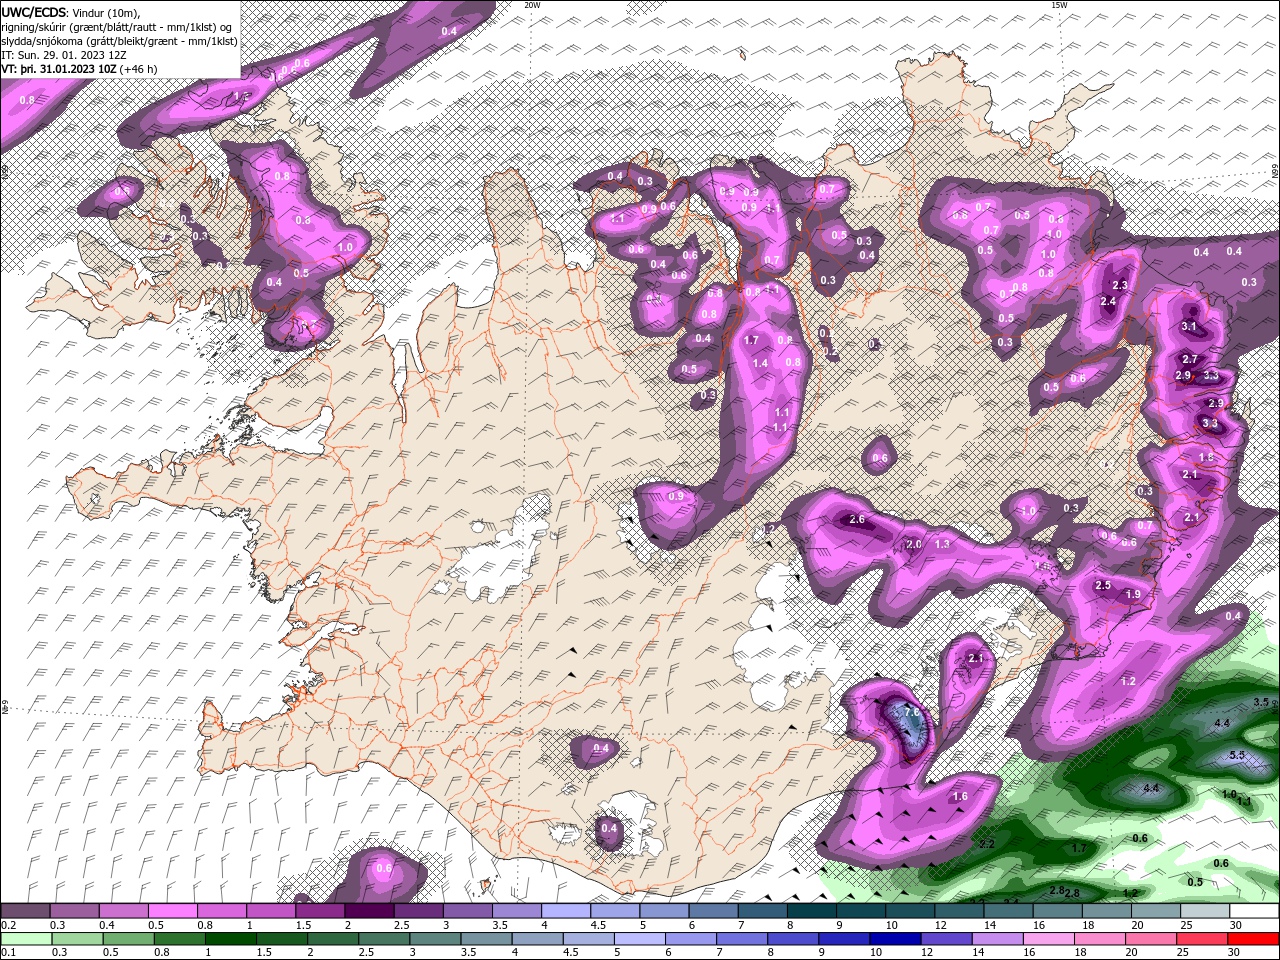The height and width of the screenshot is (960, 1280).
Task: Pick the darkest purple 2–2.5 snow swatch
Action: pyautogui.click(x=369, y=911)
